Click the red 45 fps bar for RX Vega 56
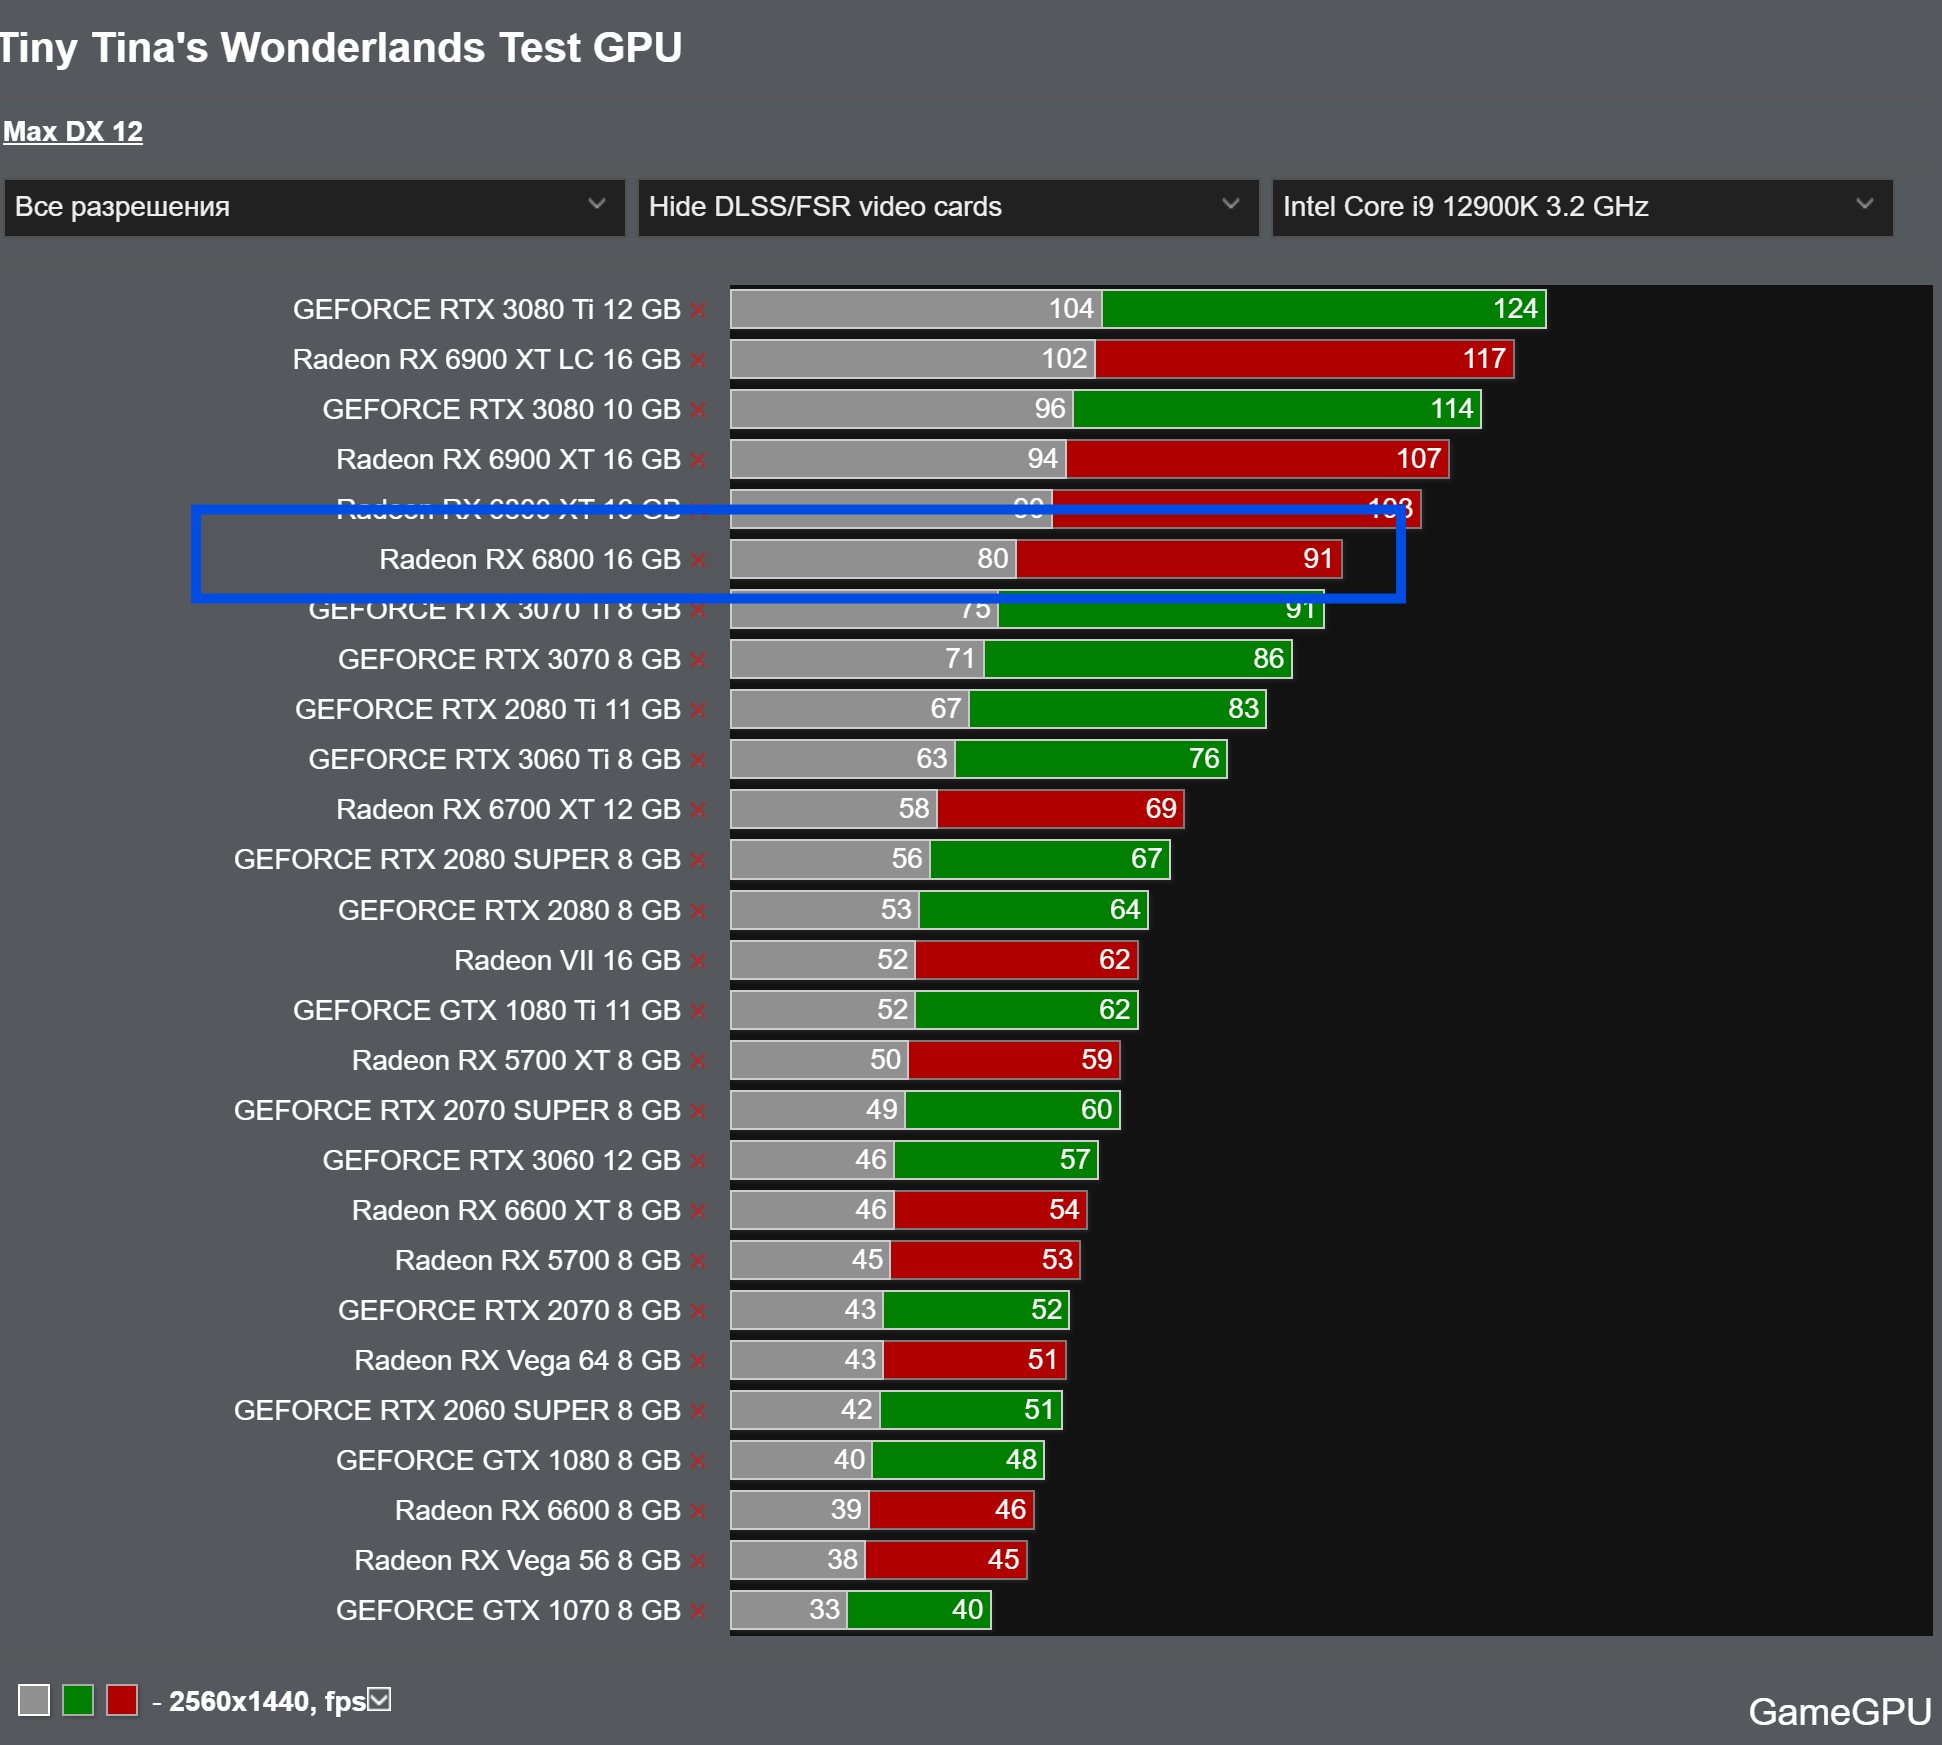The height and width of the screenshot is (1745, 1942). pyautogui.click(x=946, y=1560)
